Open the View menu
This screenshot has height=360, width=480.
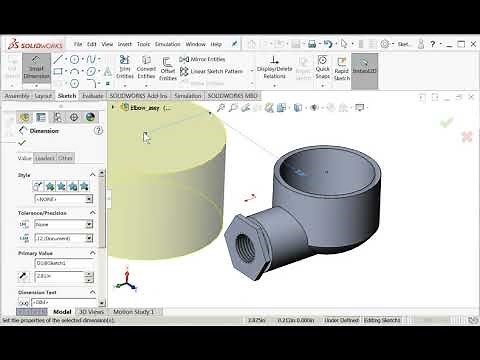coord(107,44)
